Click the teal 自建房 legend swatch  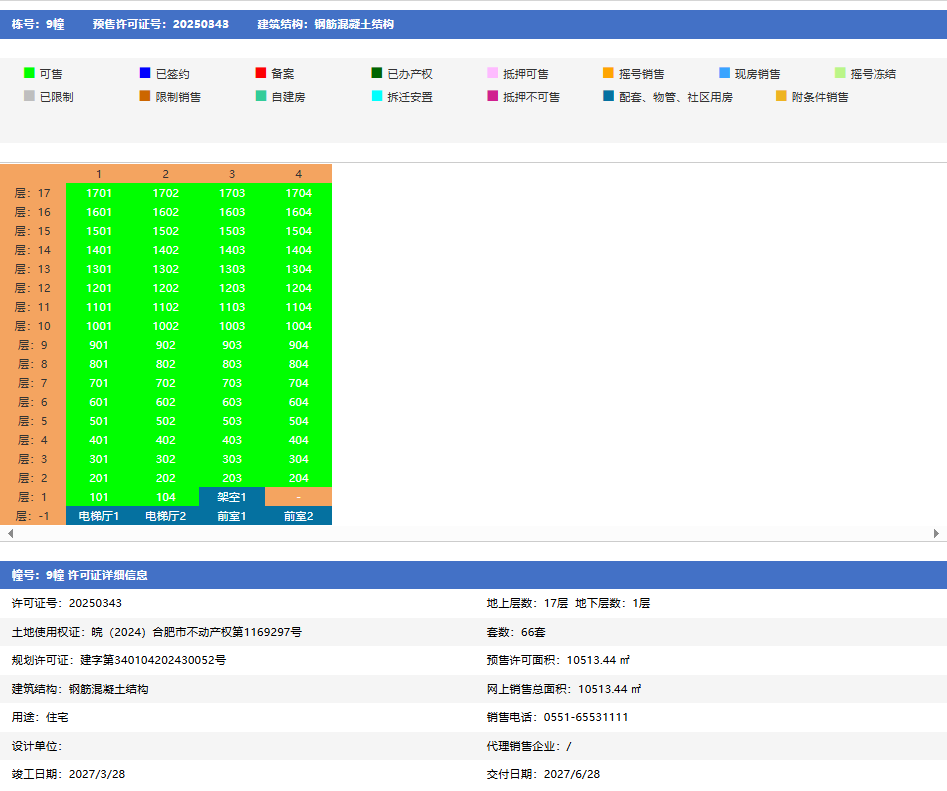(x=261, y=96)
